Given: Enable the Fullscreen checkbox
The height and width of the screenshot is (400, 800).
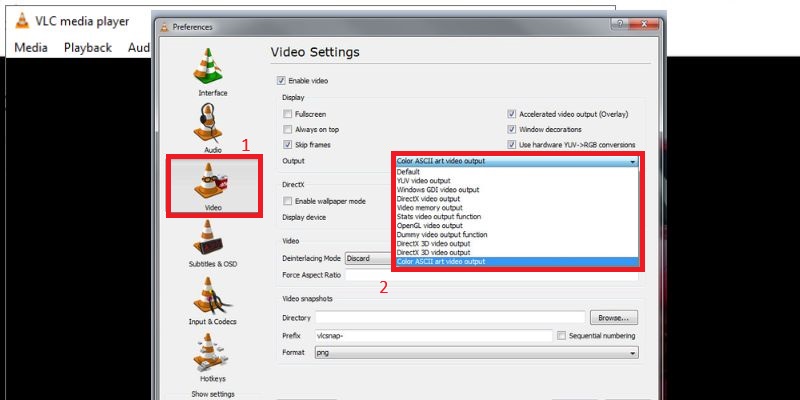Looking at the screenshot, I should [x=288, y=114].
